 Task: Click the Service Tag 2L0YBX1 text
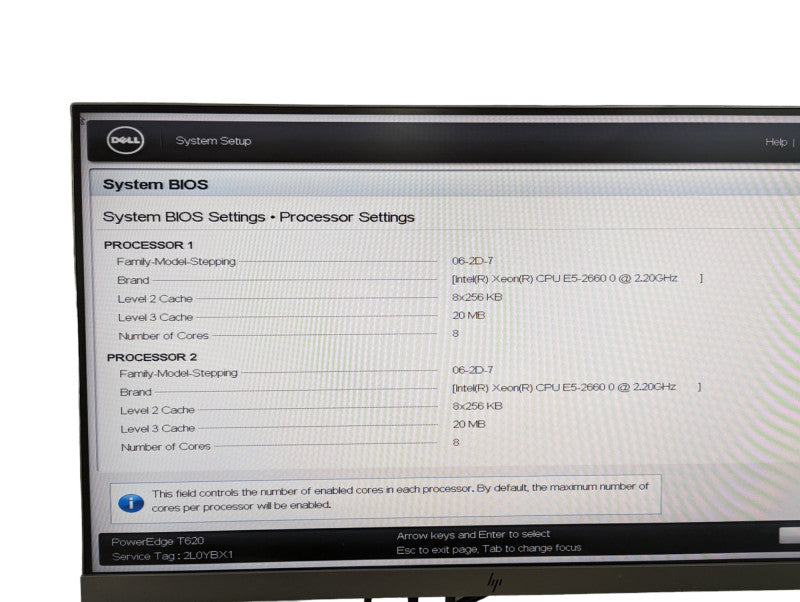[172, 556]
